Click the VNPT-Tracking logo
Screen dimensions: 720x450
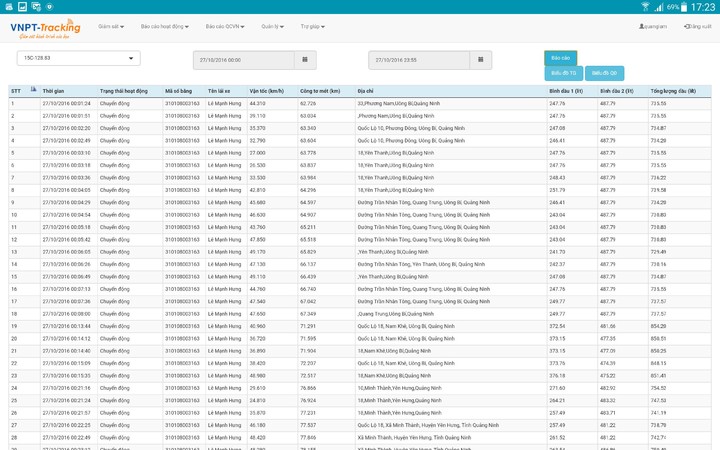pos(45,29)
